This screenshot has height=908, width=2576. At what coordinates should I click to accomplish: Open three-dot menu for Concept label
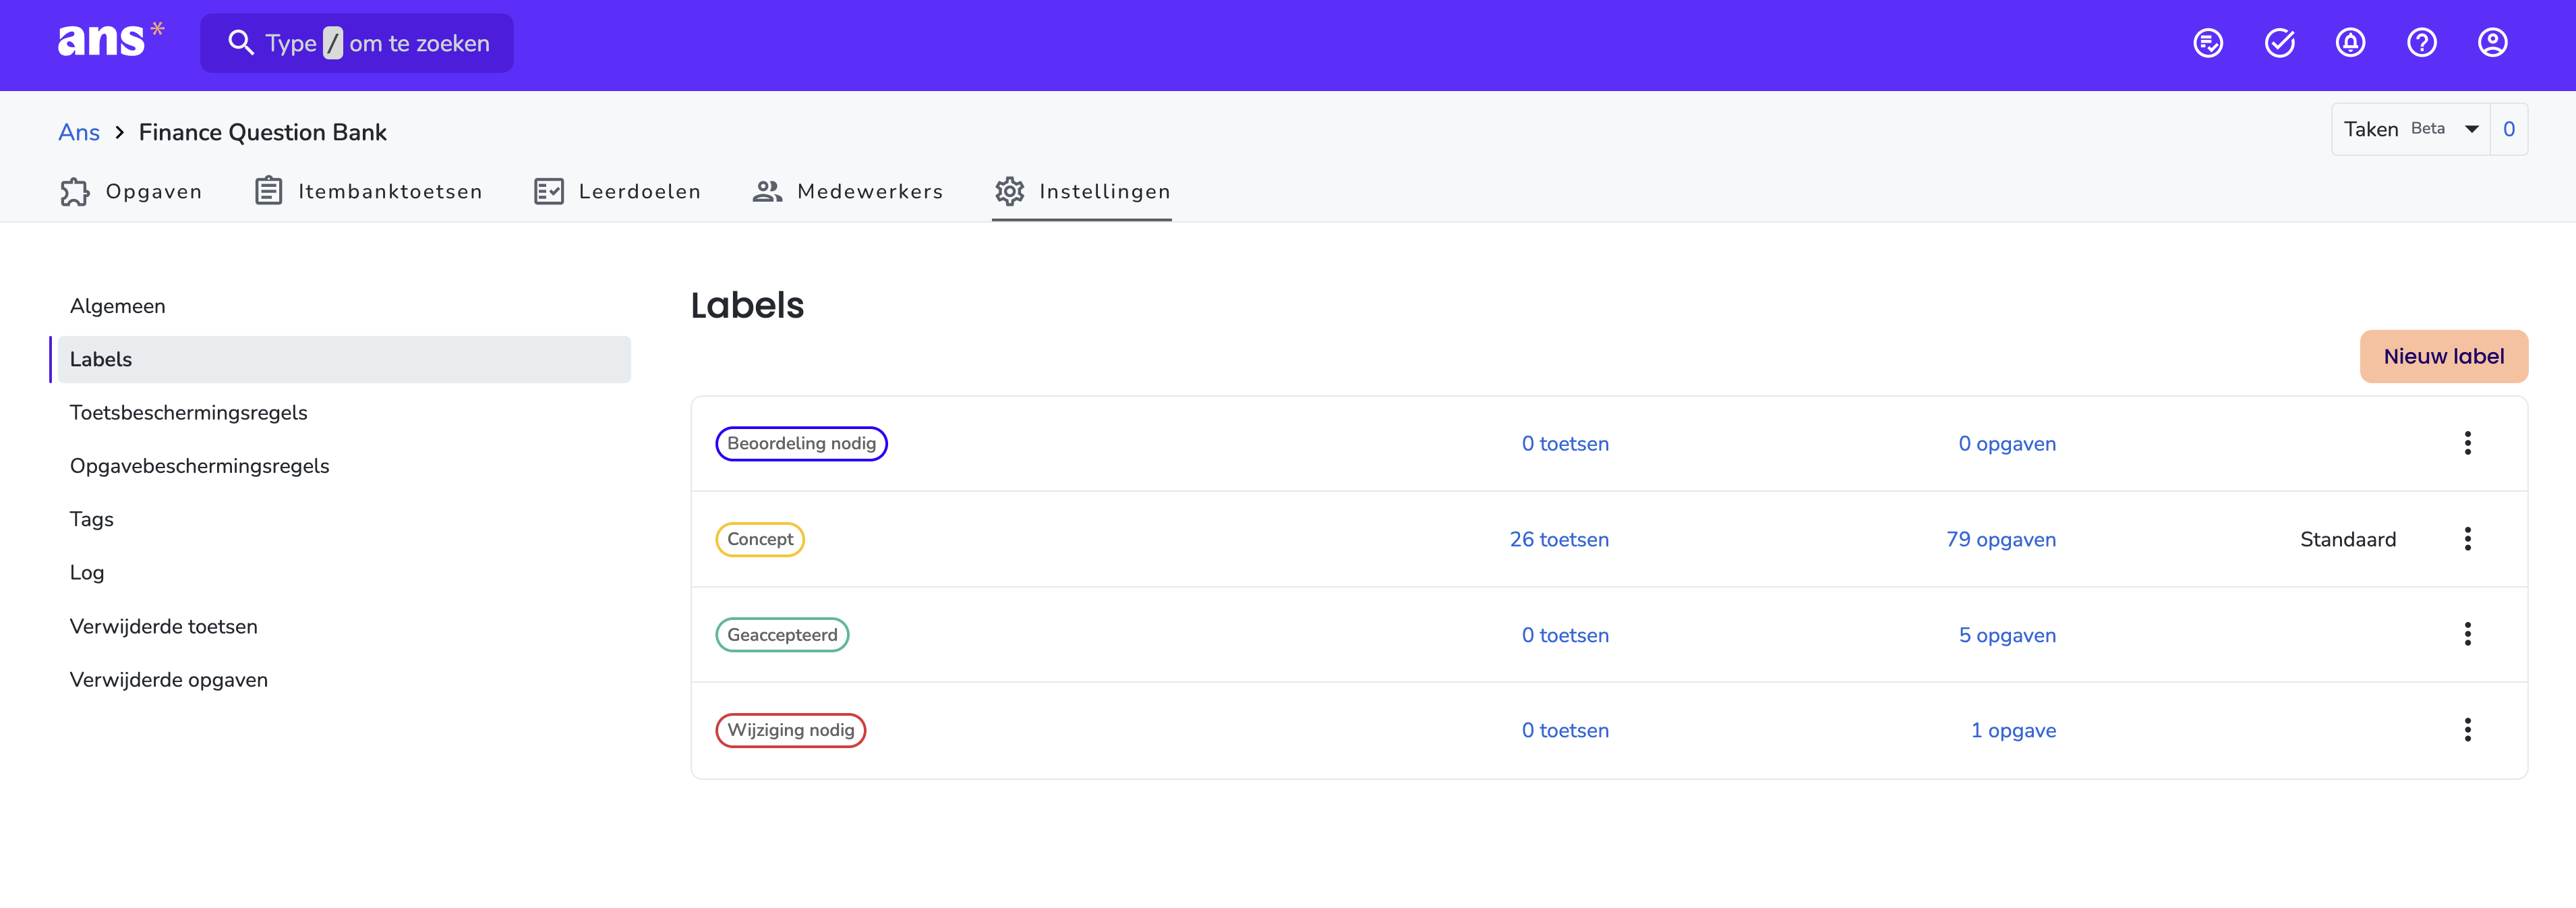pos(2466,539)
